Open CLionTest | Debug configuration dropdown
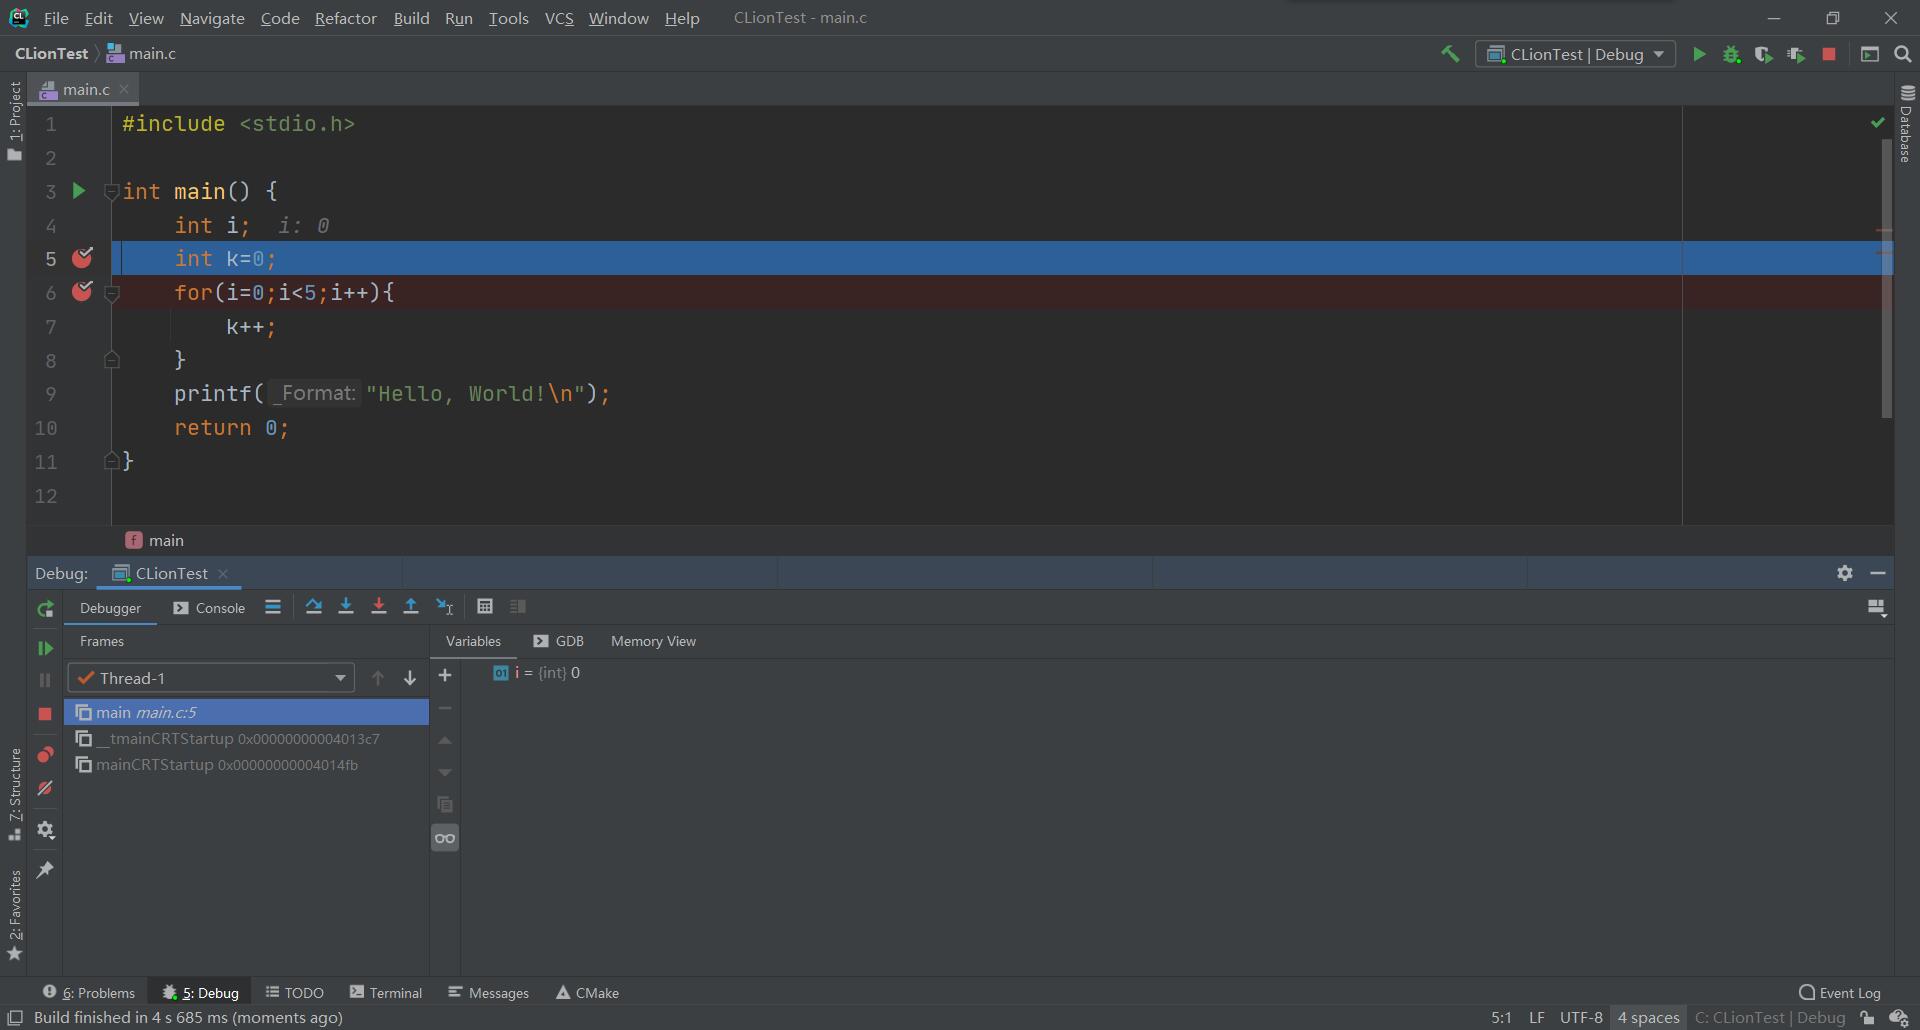This screenshot has height=1030, width=1920. click(x=1575, y=55)
